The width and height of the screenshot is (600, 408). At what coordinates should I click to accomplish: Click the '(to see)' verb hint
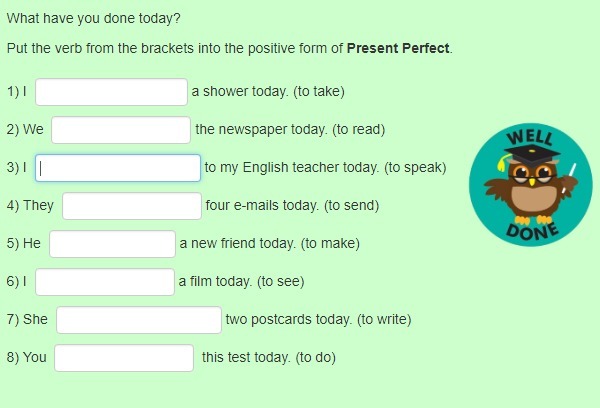[280, 282]
